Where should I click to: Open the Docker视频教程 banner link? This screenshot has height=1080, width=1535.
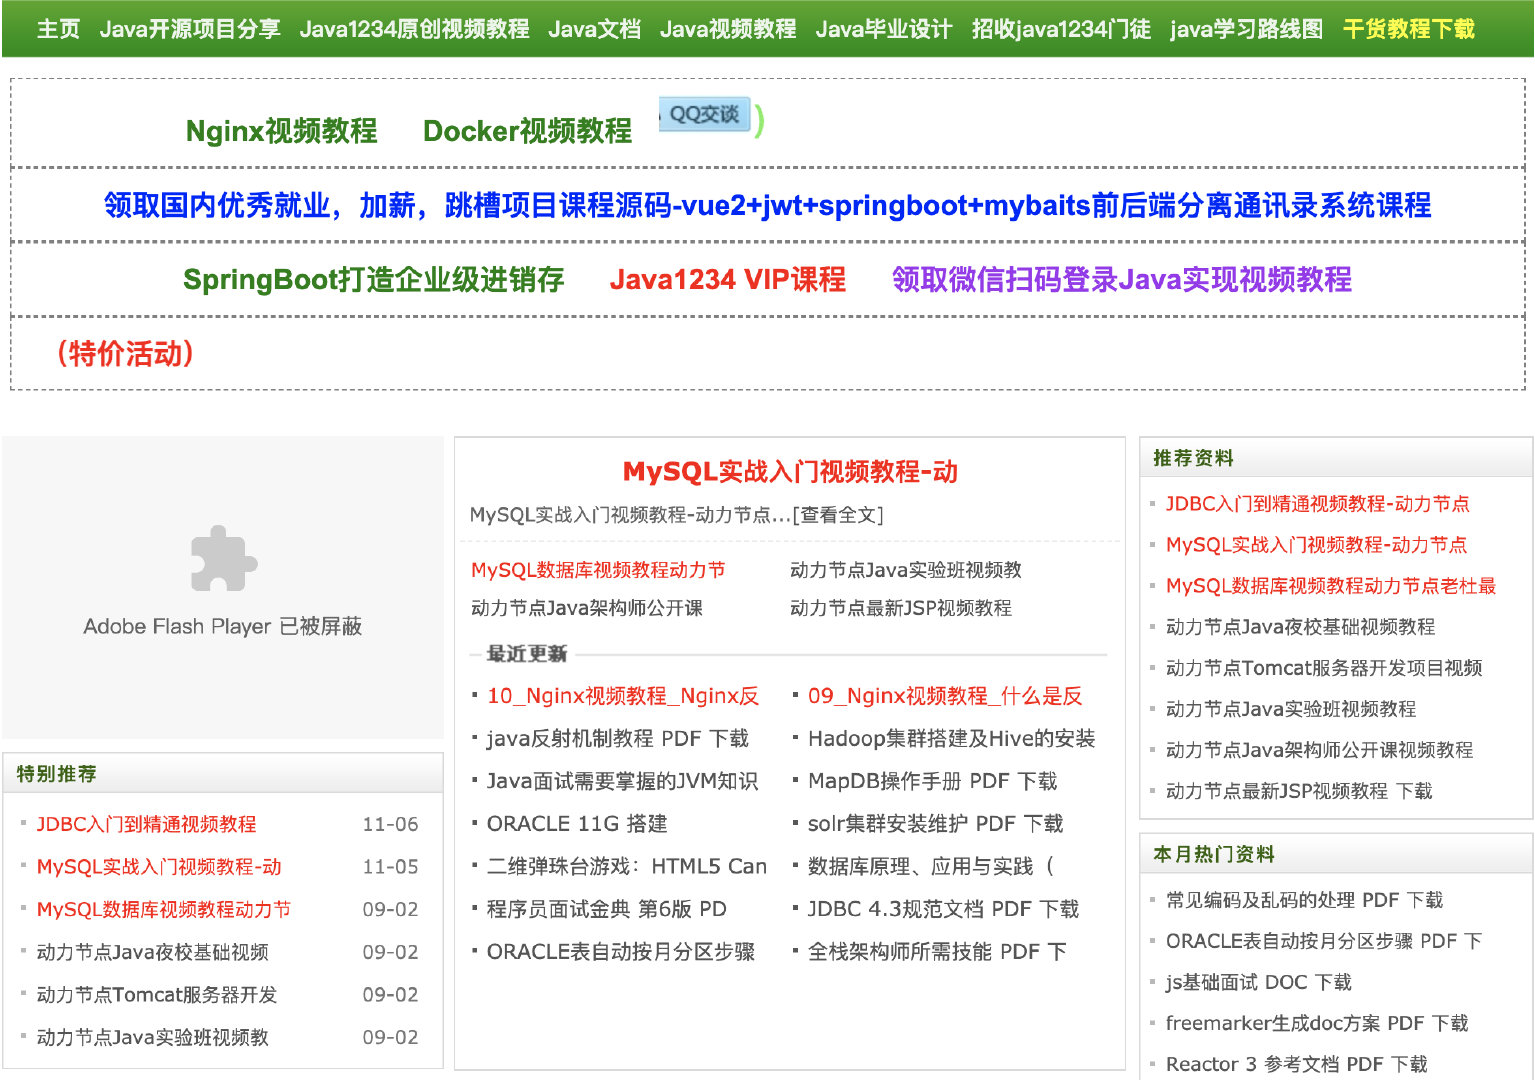click(527, 131)
